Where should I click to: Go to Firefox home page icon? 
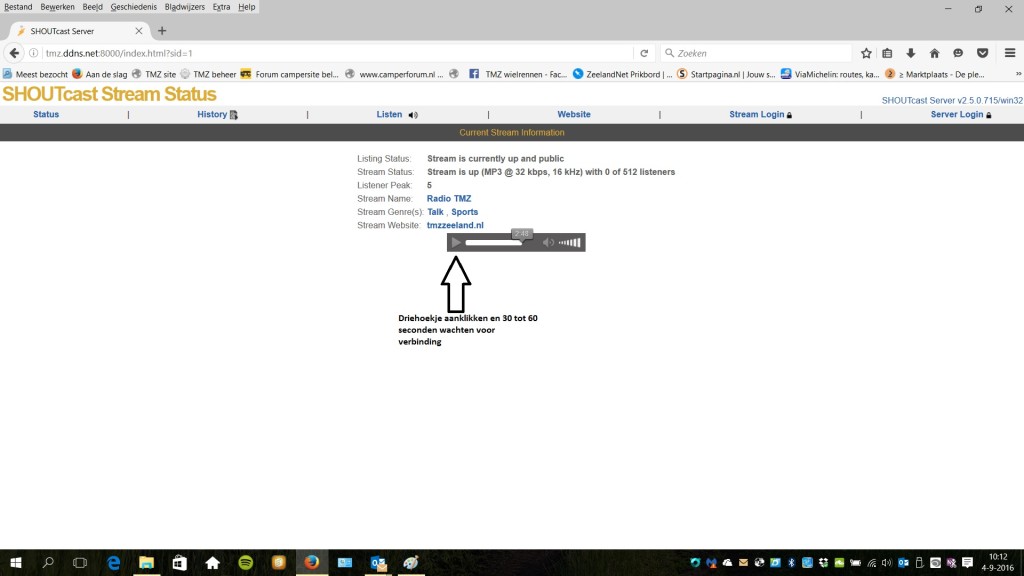[934, 53]
